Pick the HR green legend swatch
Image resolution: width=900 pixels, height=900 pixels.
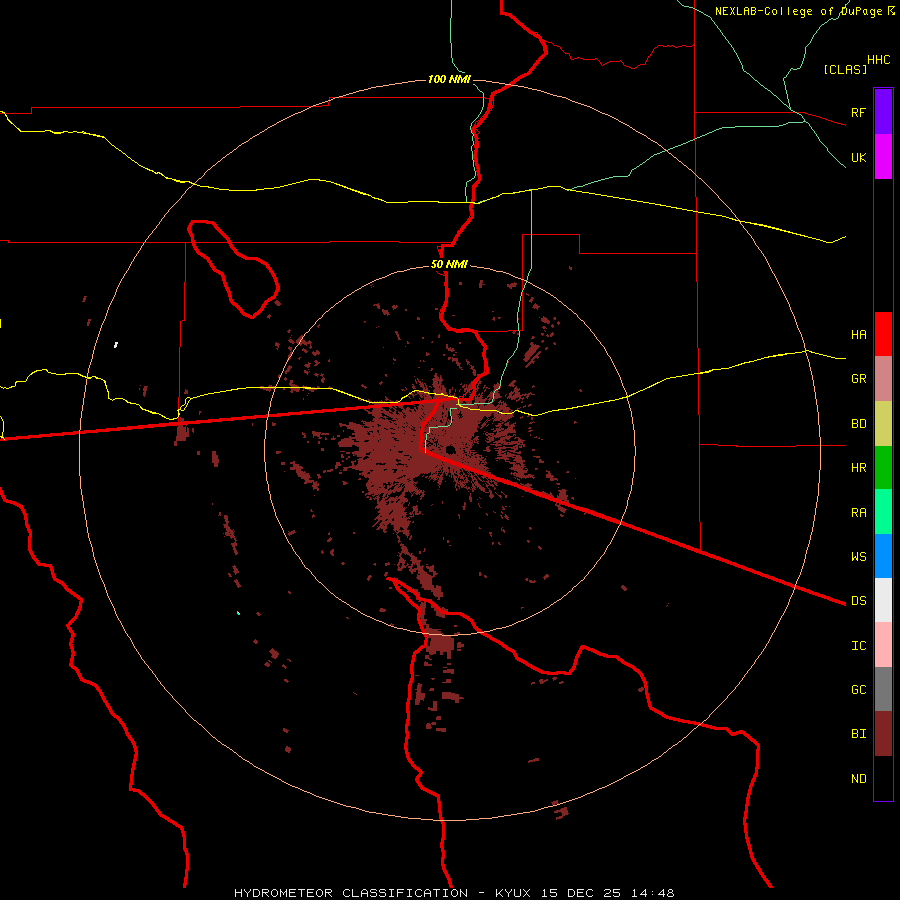(x=883, y=468)
